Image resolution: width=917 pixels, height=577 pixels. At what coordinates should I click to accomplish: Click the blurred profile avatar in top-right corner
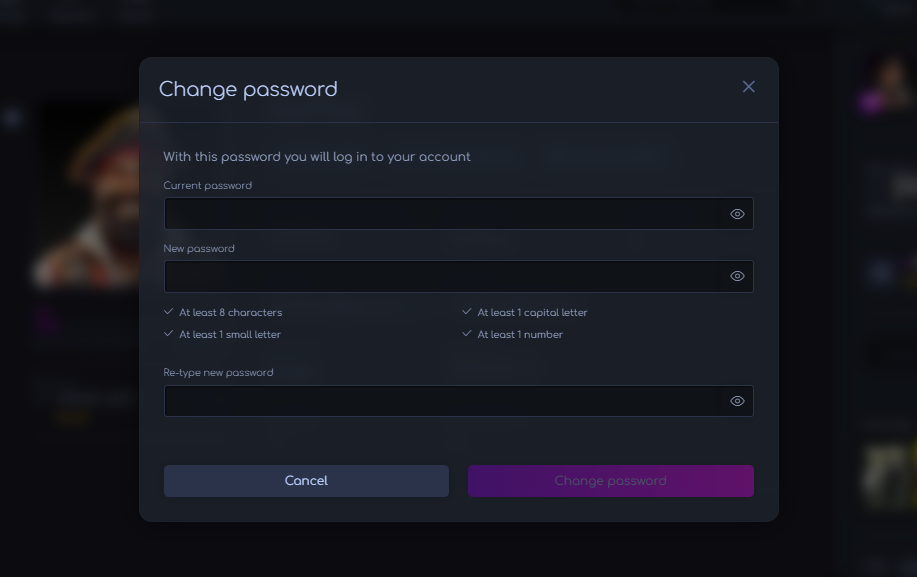point(891,80)
